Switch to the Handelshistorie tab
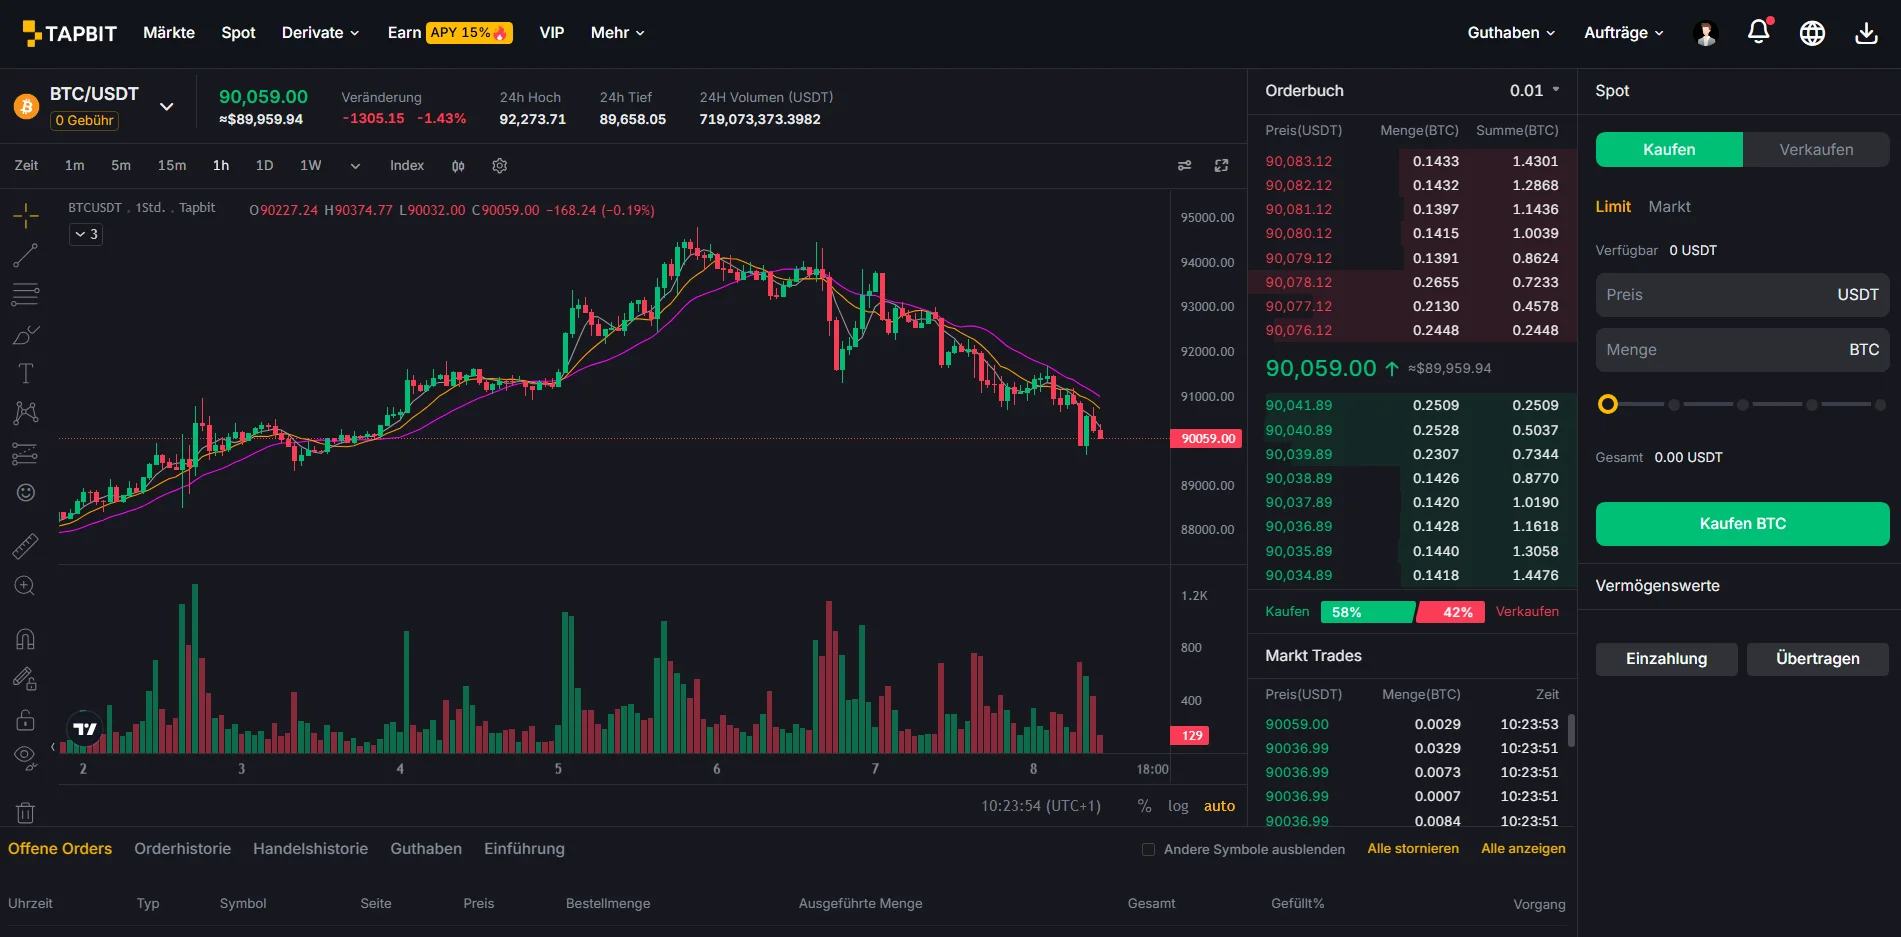Image resolution: width=1901 pixels, height=937 pixels. (310, 849)
